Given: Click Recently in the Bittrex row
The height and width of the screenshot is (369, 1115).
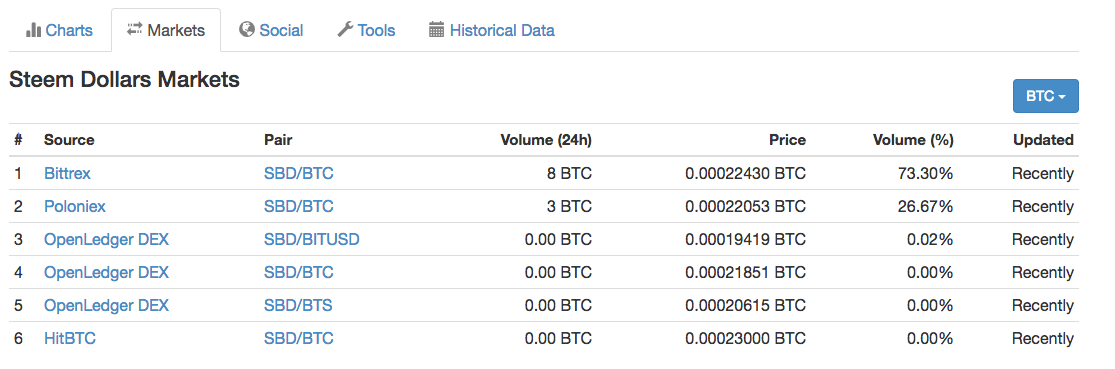Looking at the screenshot, I should pos(1042,173).
